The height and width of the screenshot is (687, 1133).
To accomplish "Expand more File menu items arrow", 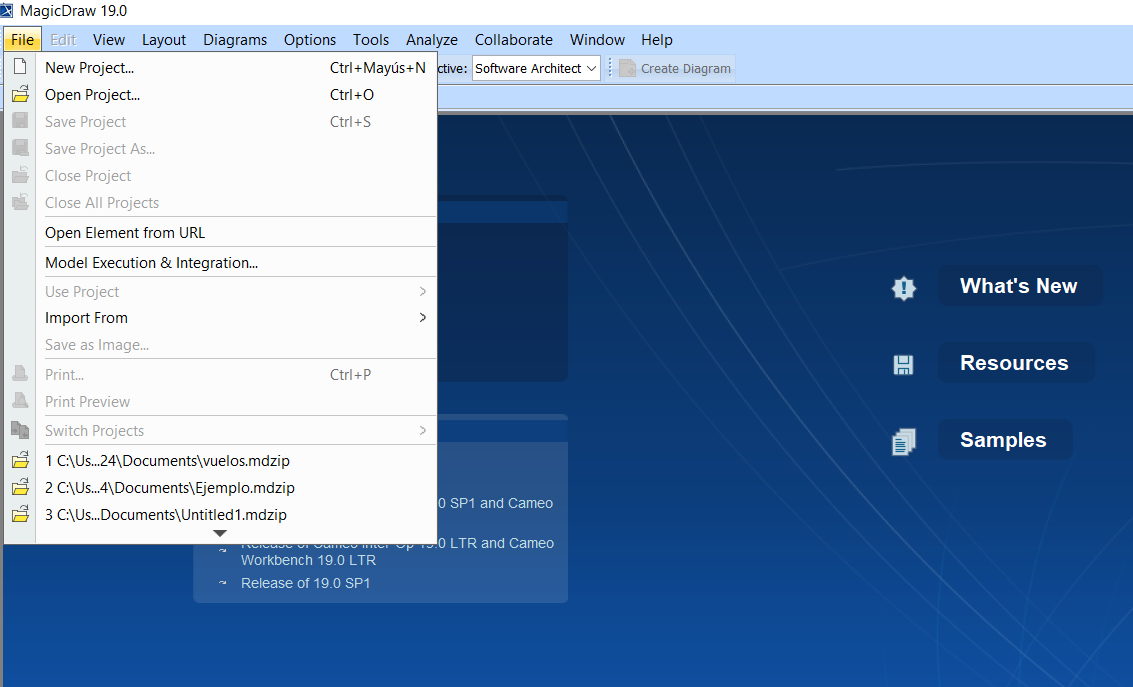I will point(220,533).
